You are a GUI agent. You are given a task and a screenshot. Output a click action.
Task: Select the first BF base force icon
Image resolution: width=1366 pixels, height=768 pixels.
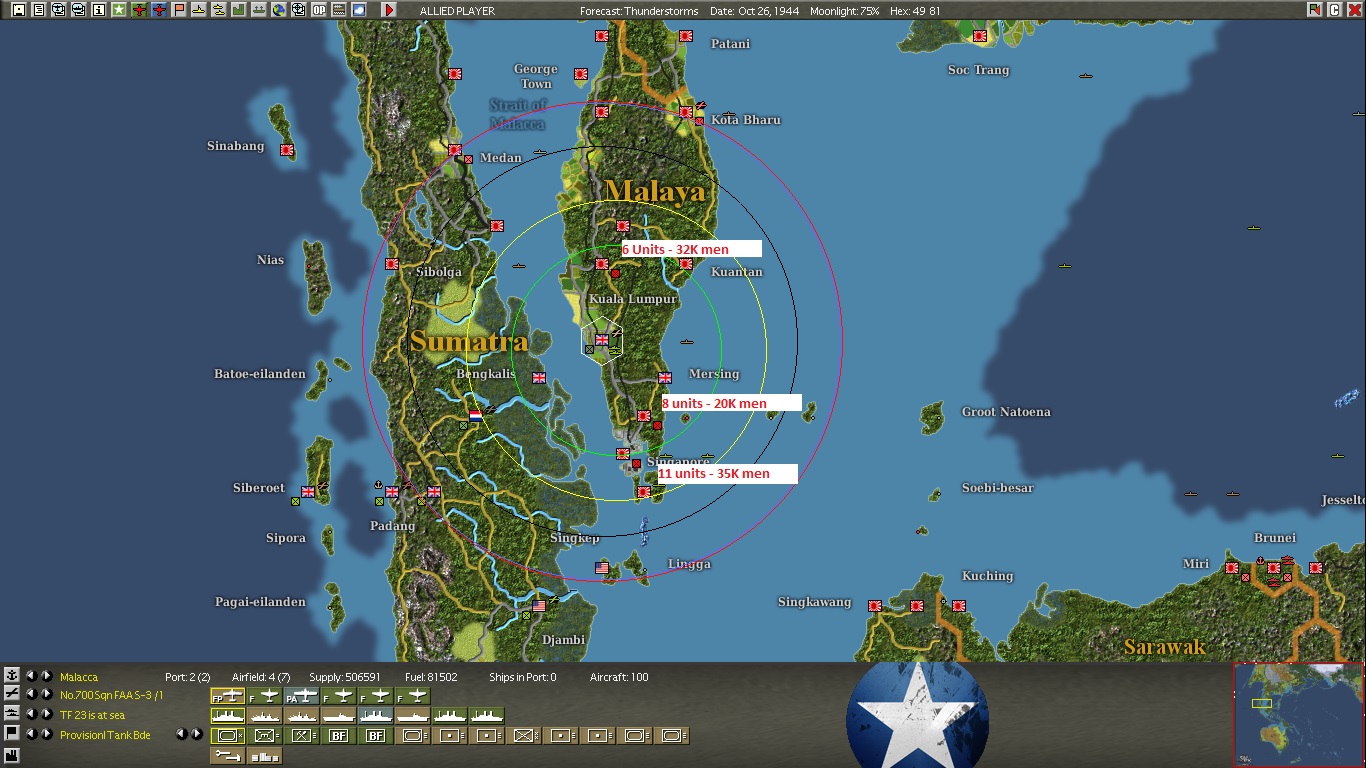pos(338,735)
